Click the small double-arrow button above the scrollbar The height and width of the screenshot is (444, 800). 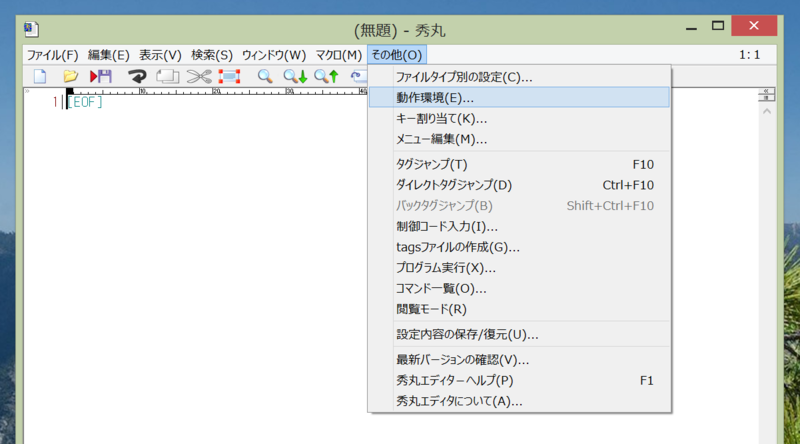(766, 91)
